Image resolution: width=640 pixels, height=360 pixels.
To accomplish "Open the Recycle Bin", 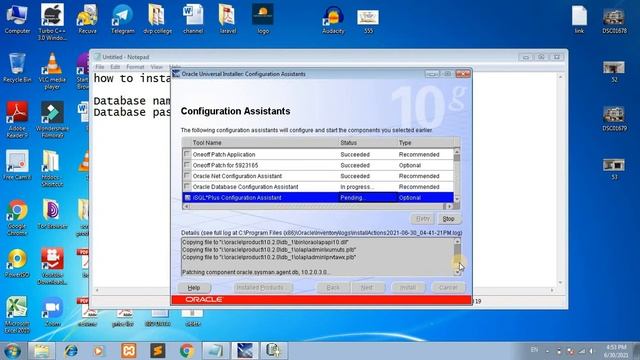I will click(x=17, y=68).
